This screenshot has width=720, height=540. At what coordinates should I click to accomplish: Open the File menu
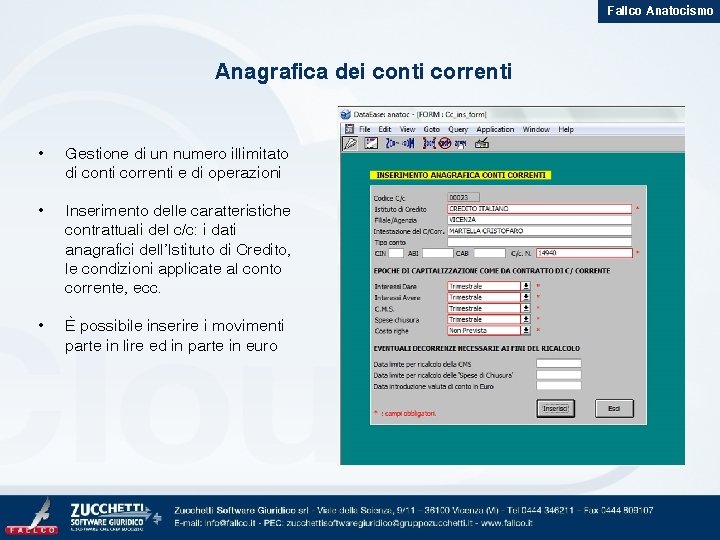(365, 129)
